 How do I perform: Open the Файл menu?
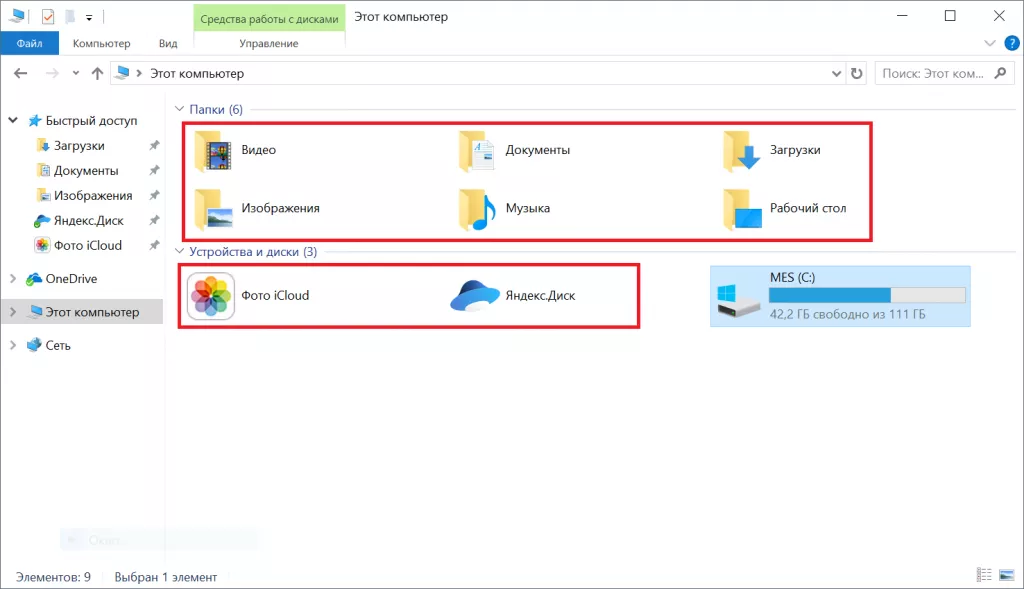(x=29, y=43)
